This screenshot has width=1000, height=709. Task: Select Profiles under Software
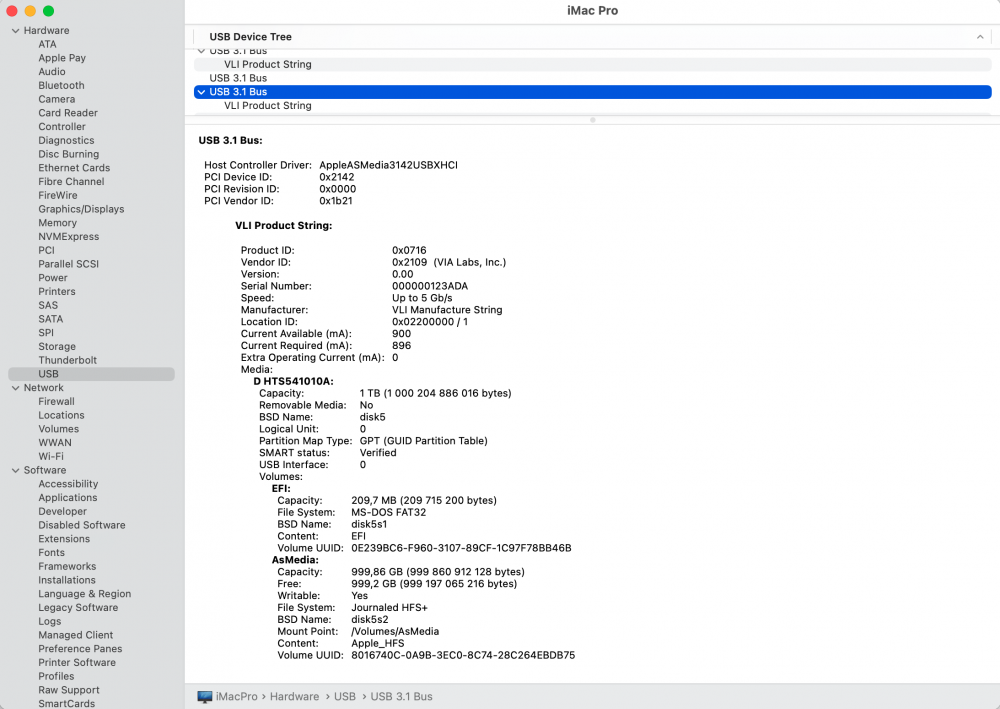click(x=56, y=676)
